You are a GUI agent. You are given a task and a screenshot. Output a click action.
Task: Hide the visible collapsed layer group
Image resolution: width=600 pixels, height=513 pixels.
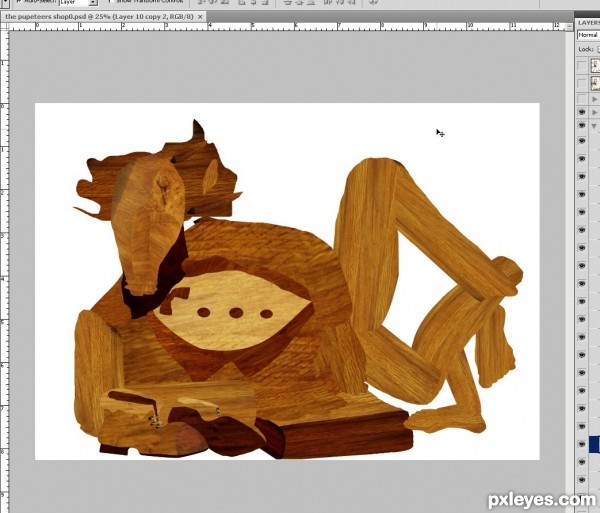pyautogui.click(x=582, y=112)
